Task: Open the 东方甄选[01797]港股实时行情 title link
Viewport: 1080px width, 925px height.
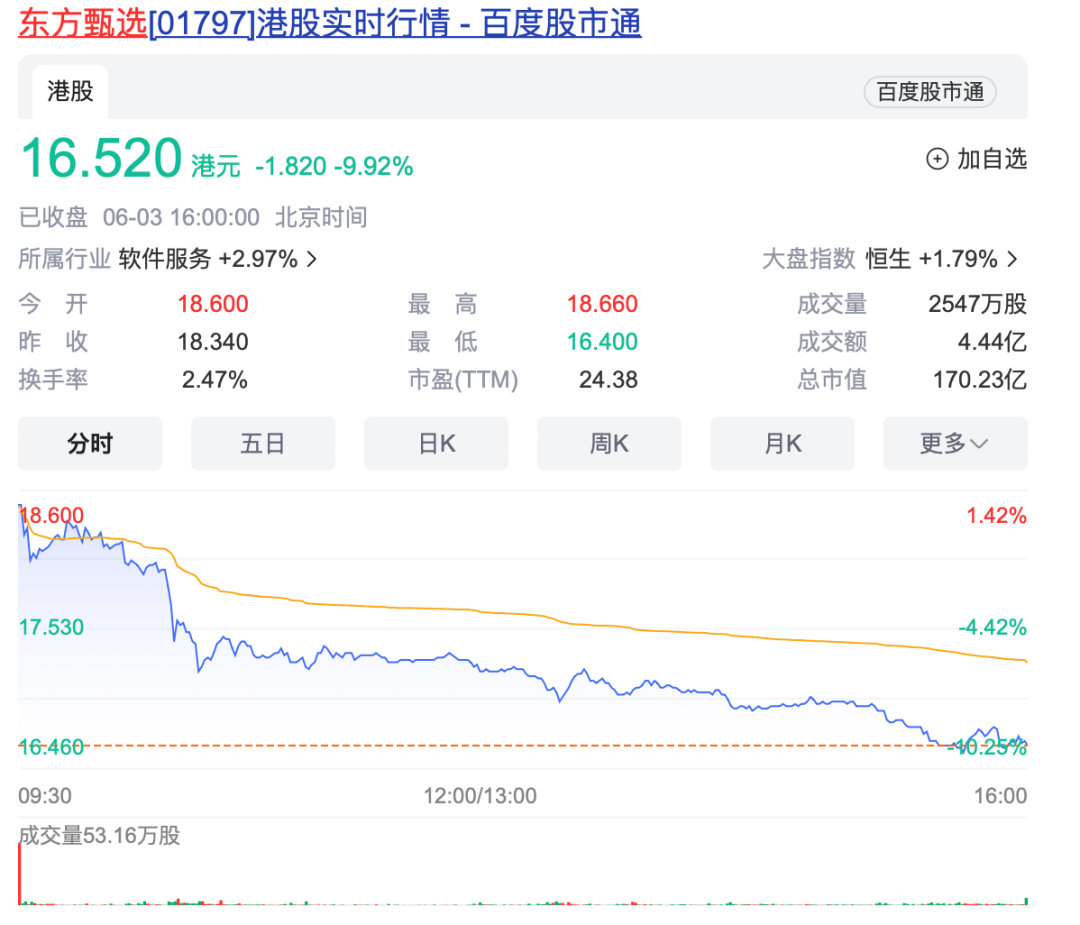Action: click(x=330, y=23)
